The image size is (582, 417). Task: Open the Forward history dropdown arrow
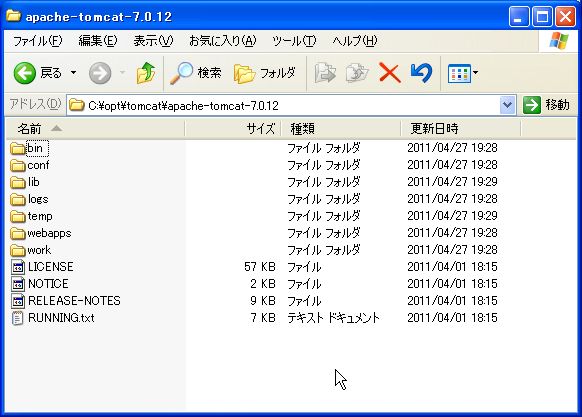coord(122,73)
